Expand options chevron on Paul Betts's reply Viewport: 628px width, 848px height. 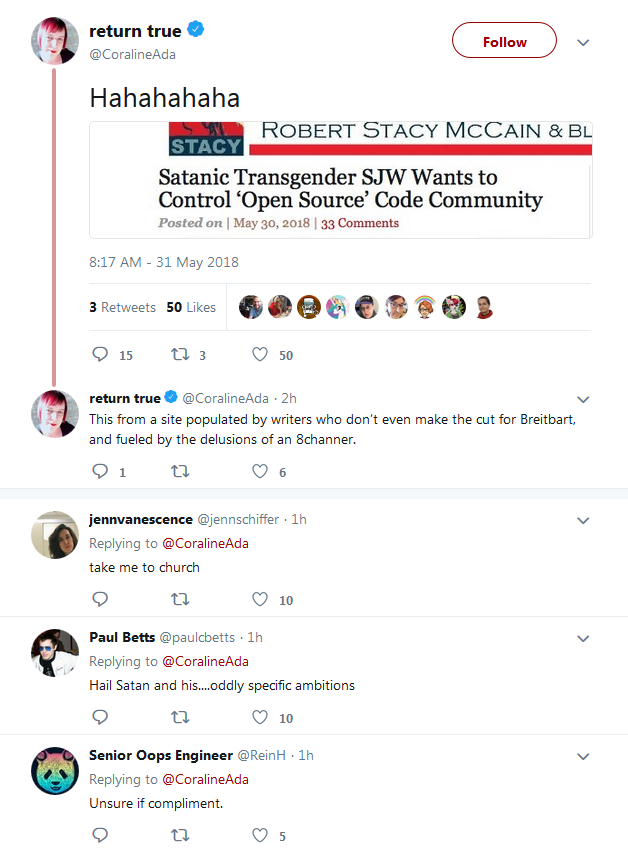(x=583, y=638)
